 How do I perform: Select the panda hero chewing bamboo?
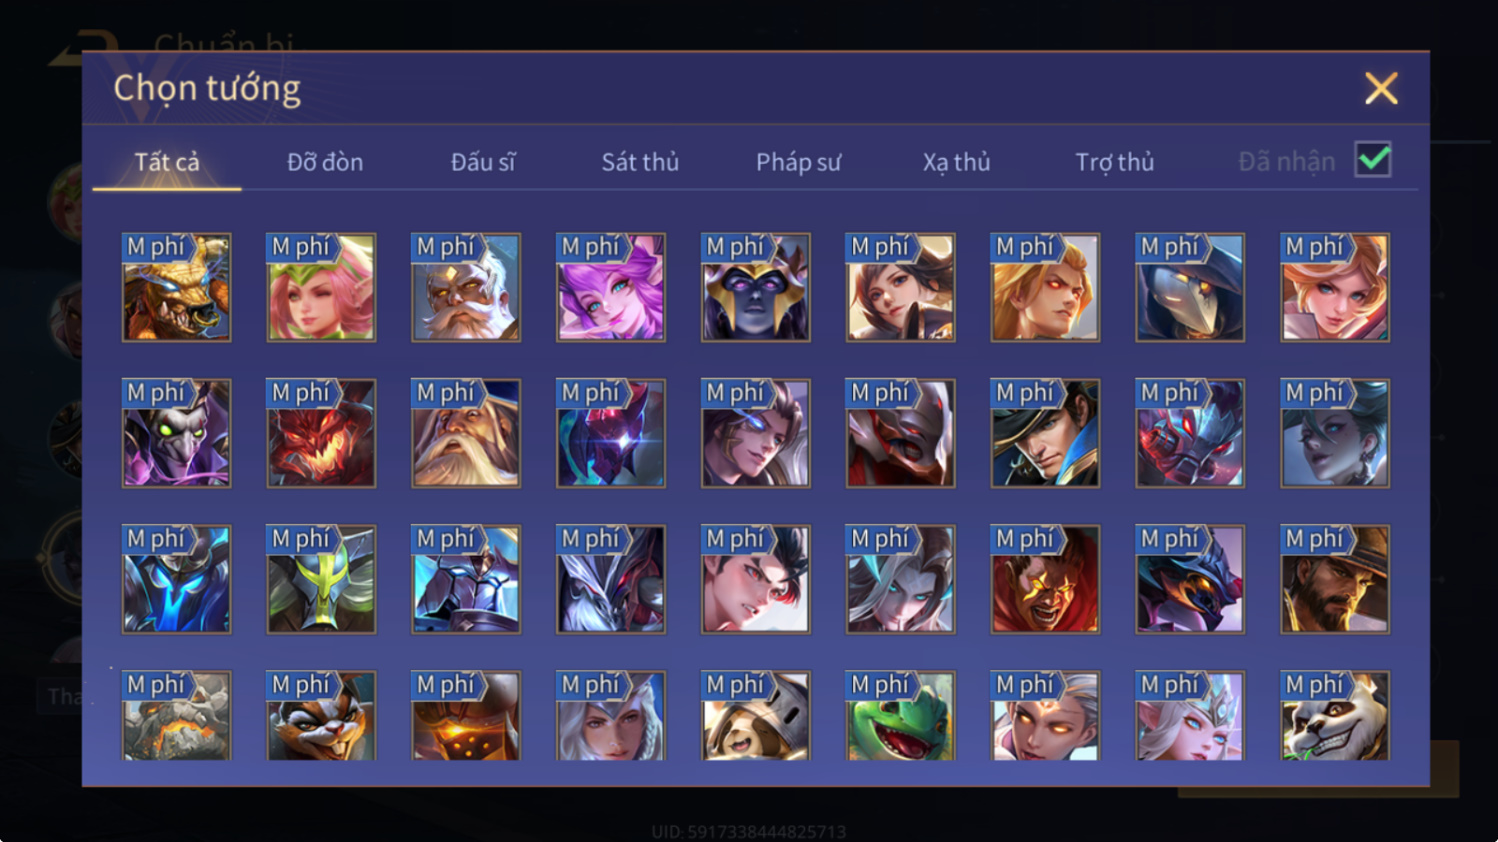coord(1335,715)
